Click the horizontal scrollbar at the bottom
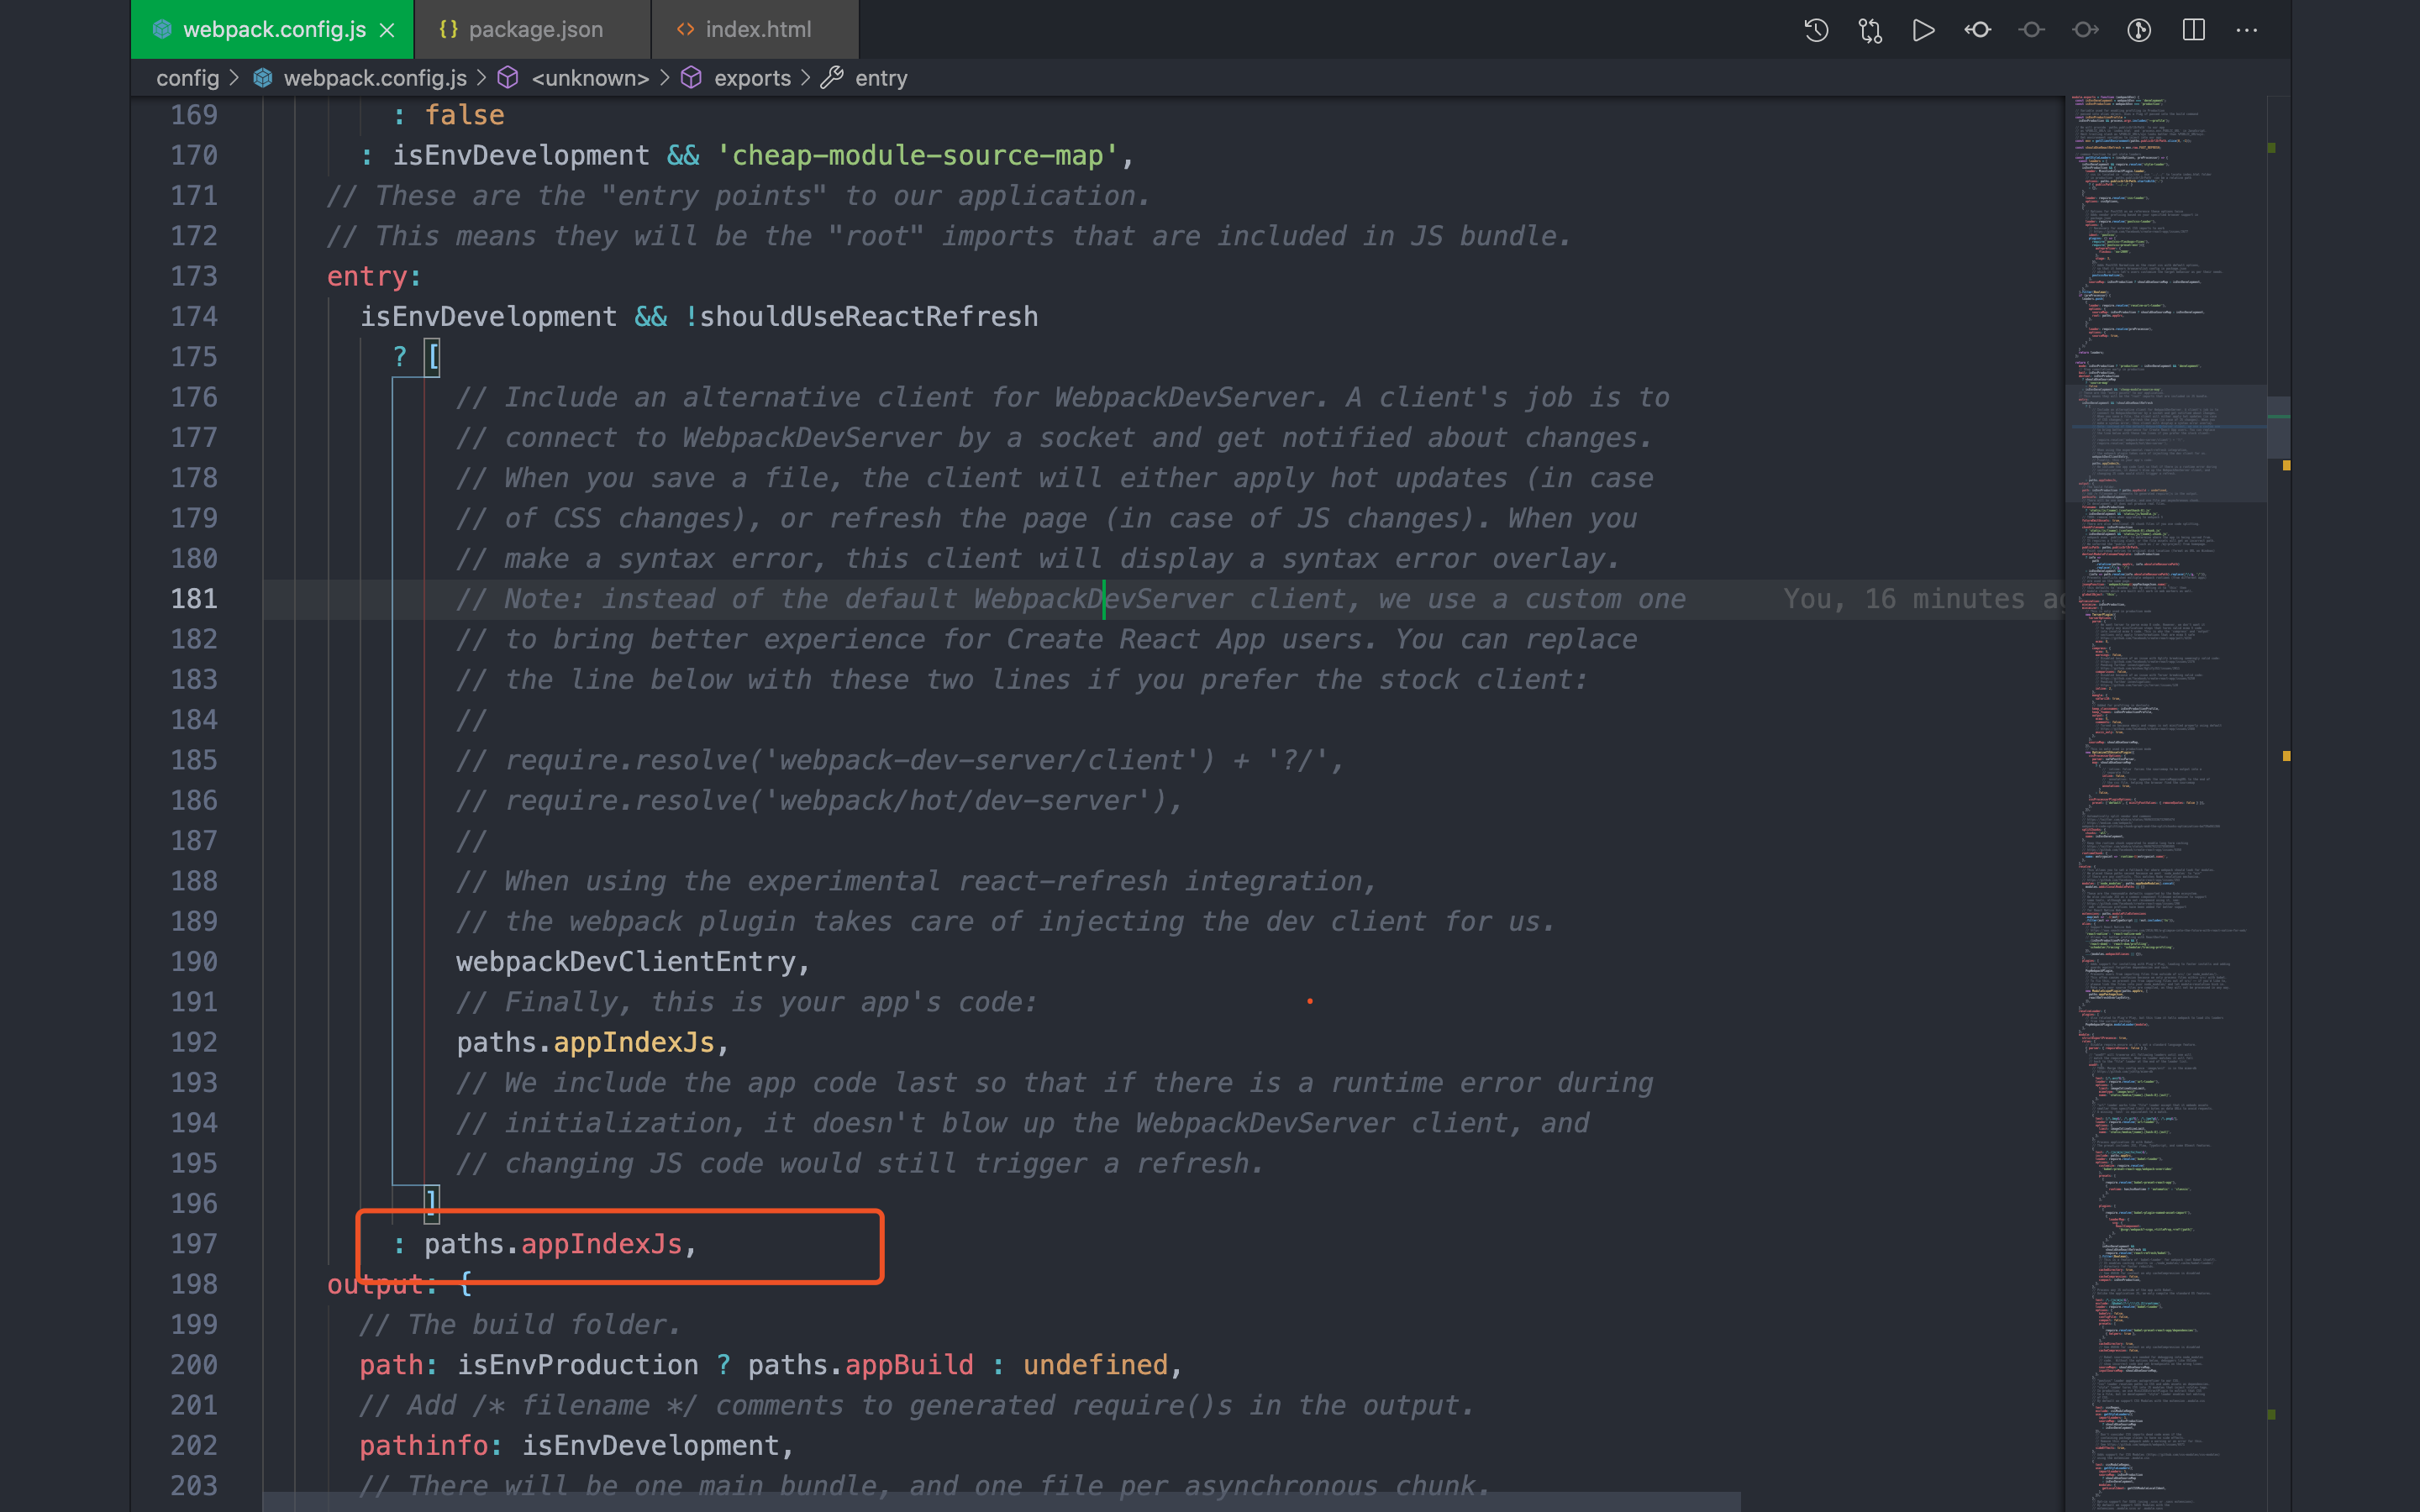2420x1512 pixels. point(1000,1502)
